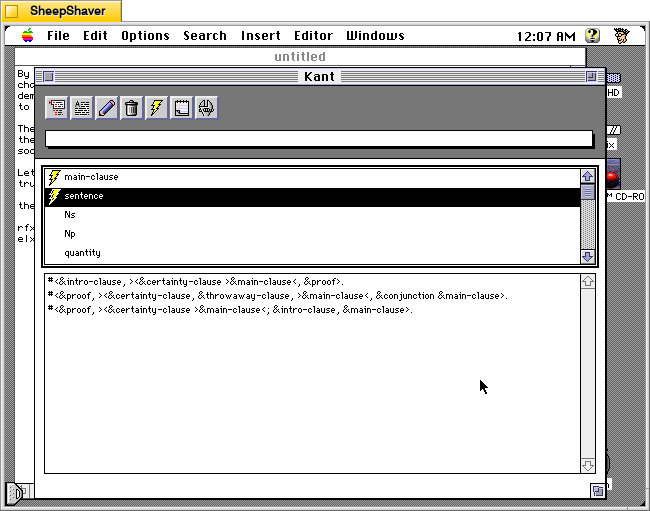The height and width of the screenshot is (511, 650).
Task: Open the application switcher icon in the menu bar
Action: point(622,36)
